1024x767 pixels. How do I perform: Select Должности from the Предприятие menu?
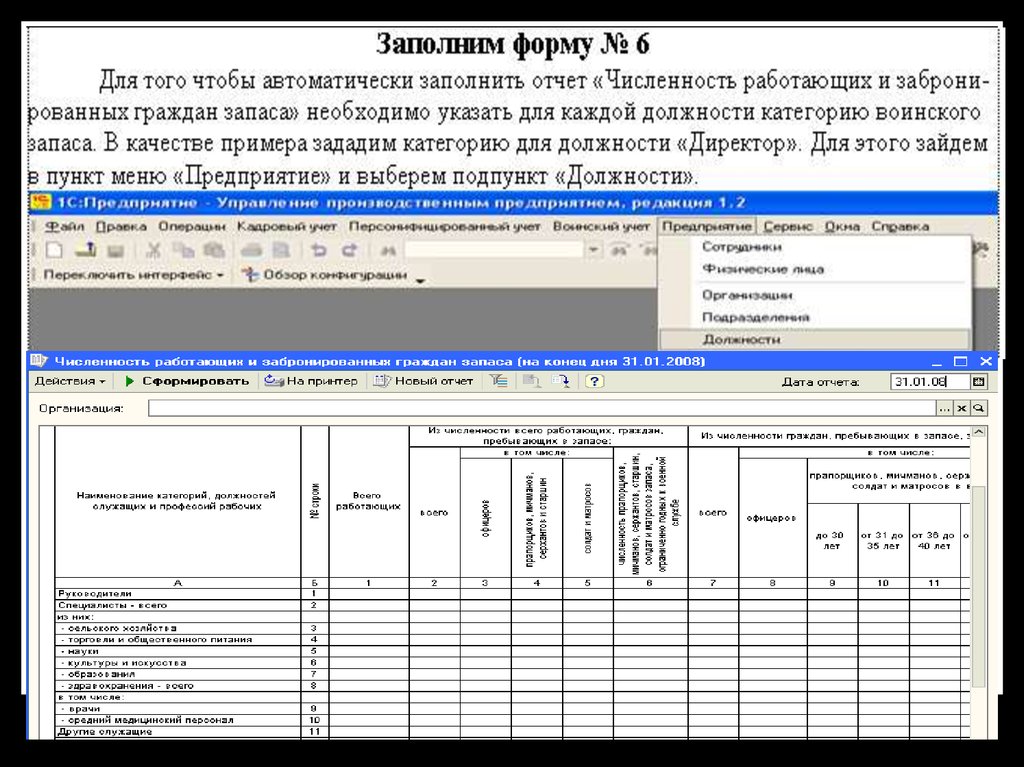pos(741,339)
